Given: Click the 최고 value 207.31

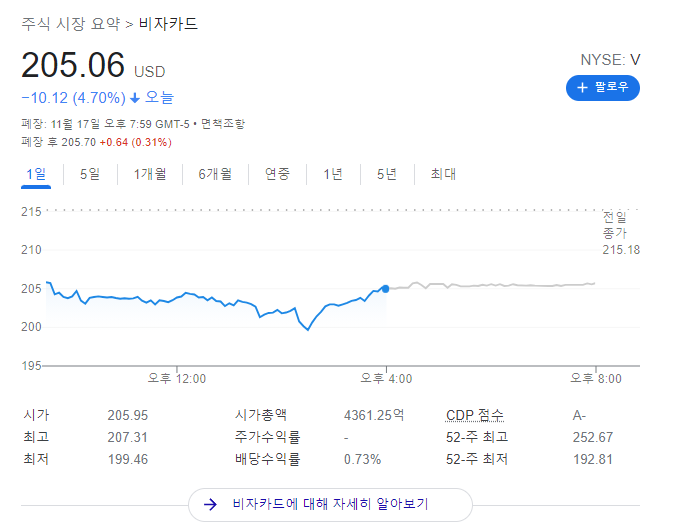Looking at the screenshot, I should (x=128, y=437).
